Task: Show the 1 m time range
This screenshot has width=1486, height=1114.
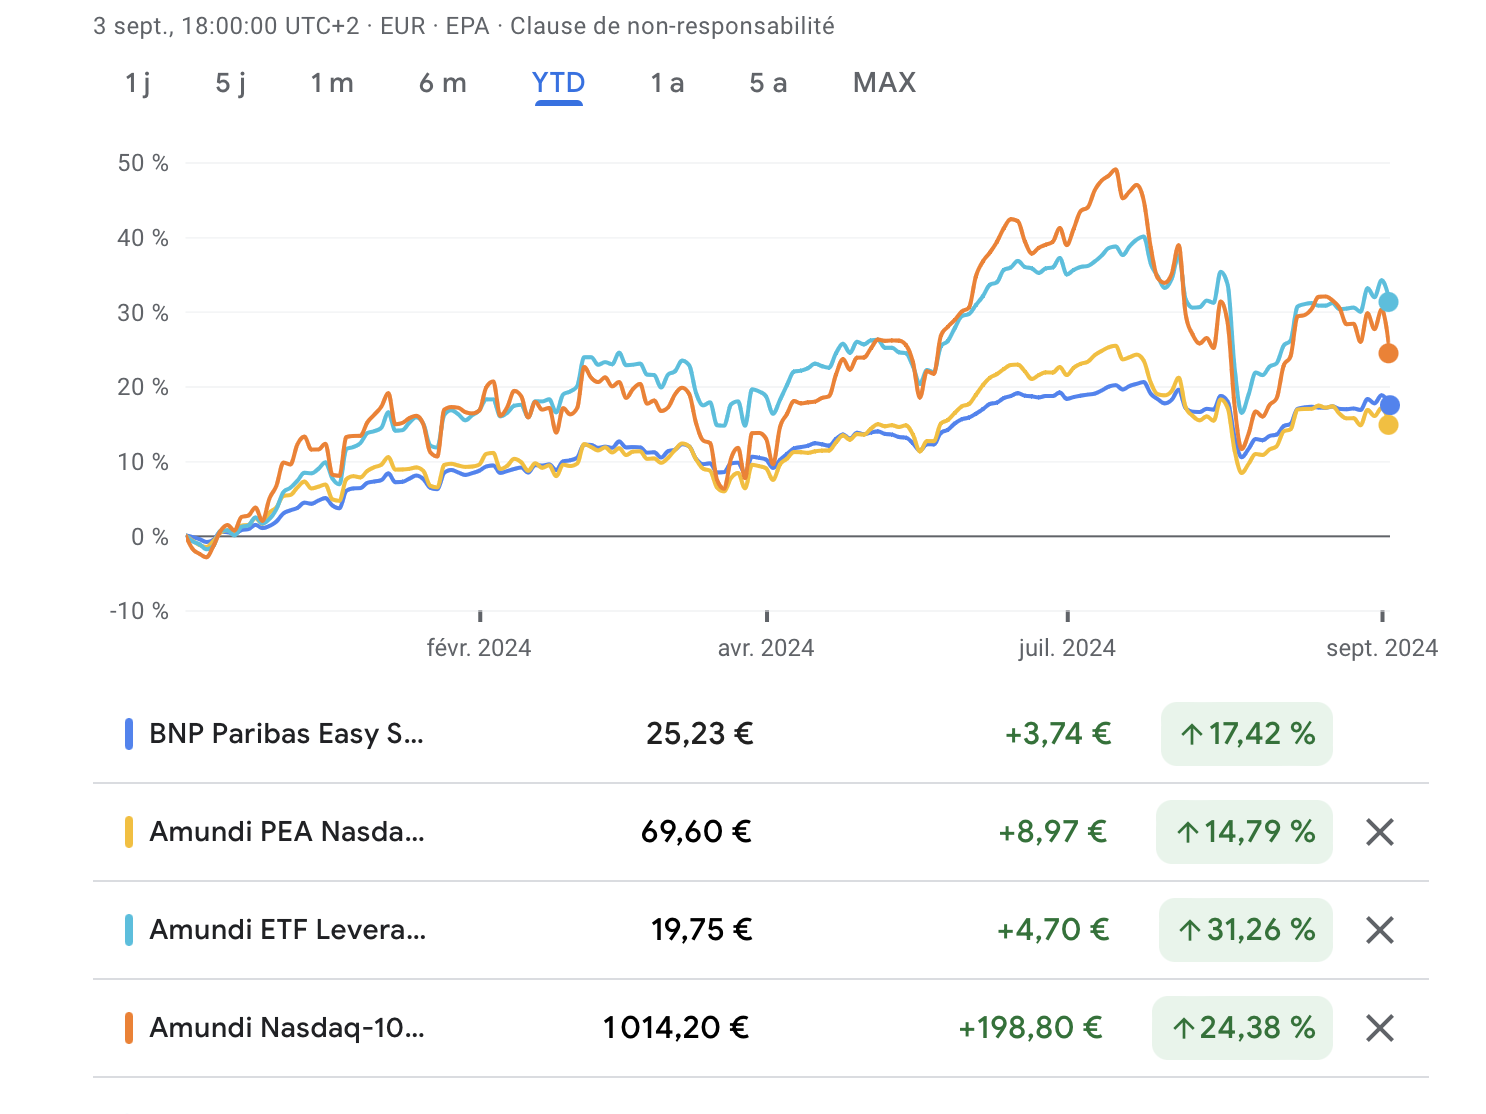Action: pyautogui.click(x=332, y=83)
